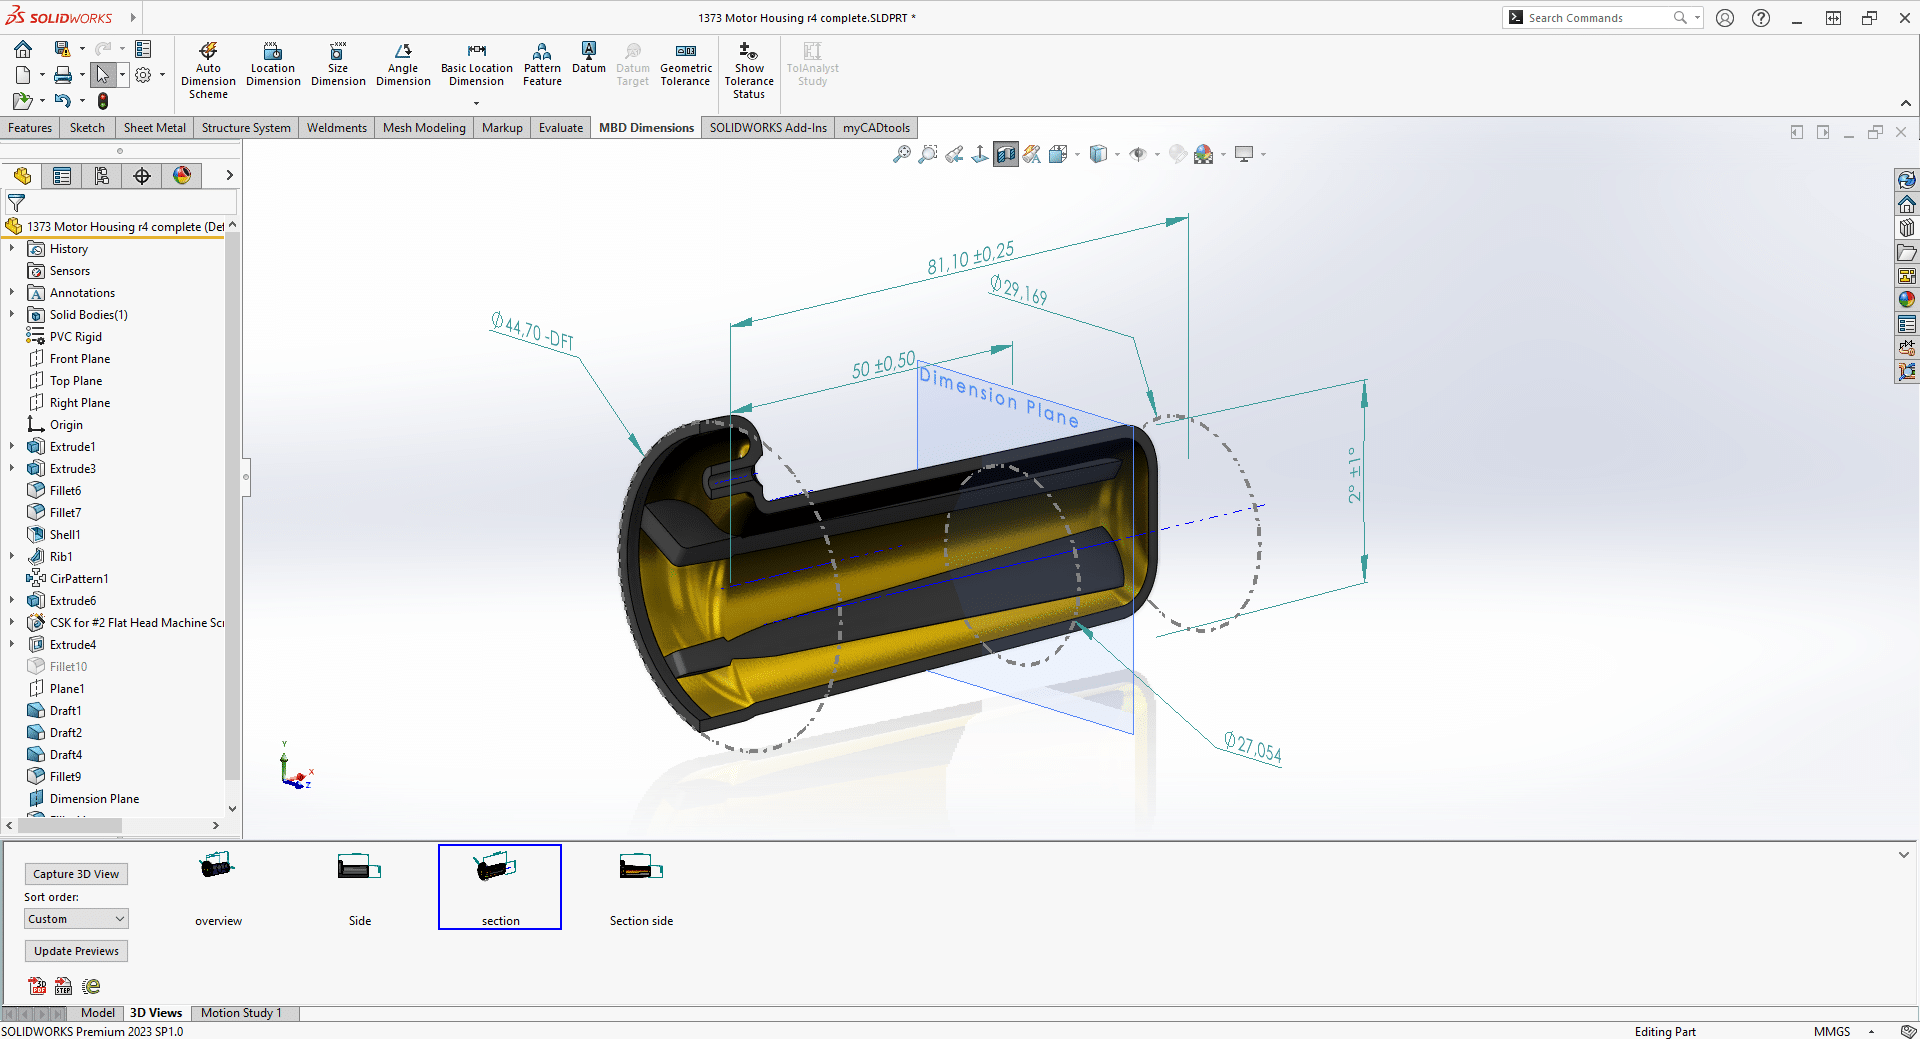Open the Sort order Custom dropdown
The width and height of the screenshot is (1920, 1039).
pyautogui.click(x=76, y=919)
